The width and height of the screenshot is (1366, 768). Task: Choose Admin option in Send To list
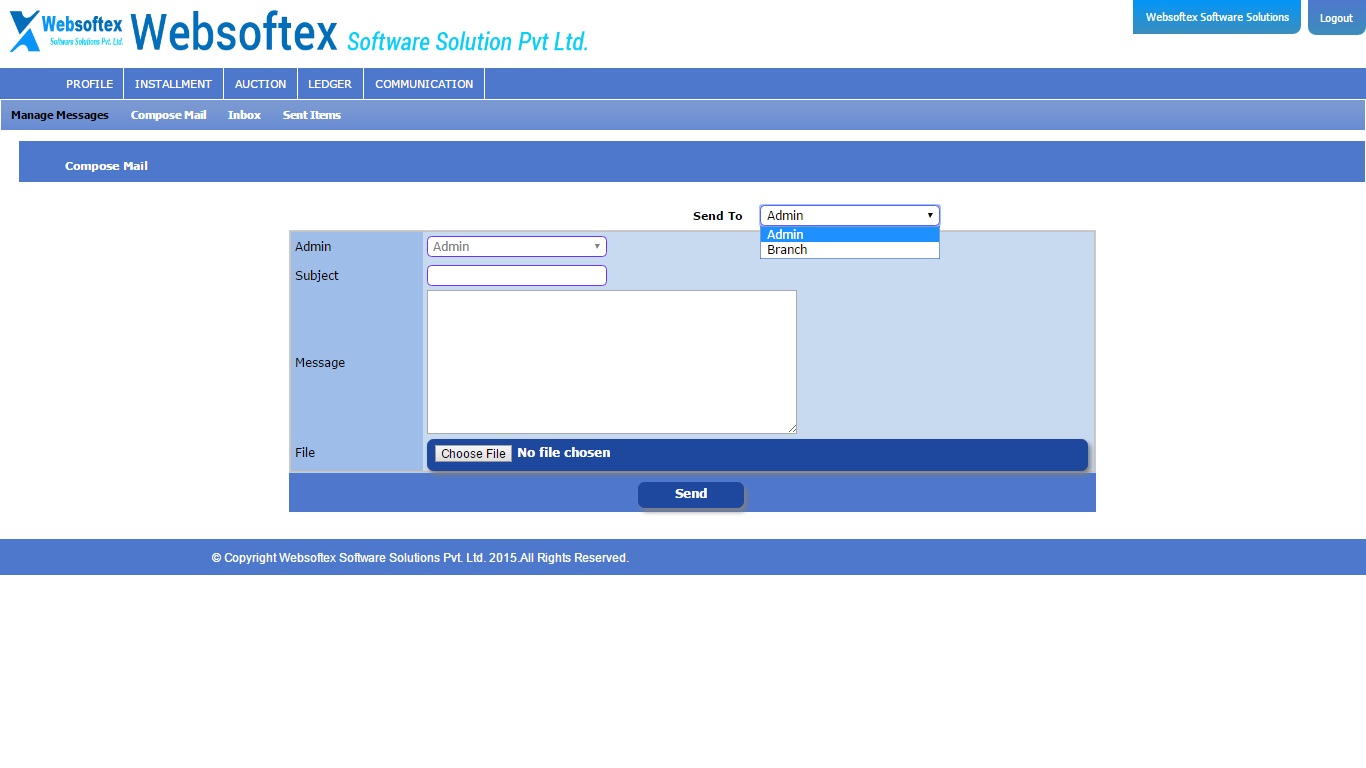click(850, 235)
